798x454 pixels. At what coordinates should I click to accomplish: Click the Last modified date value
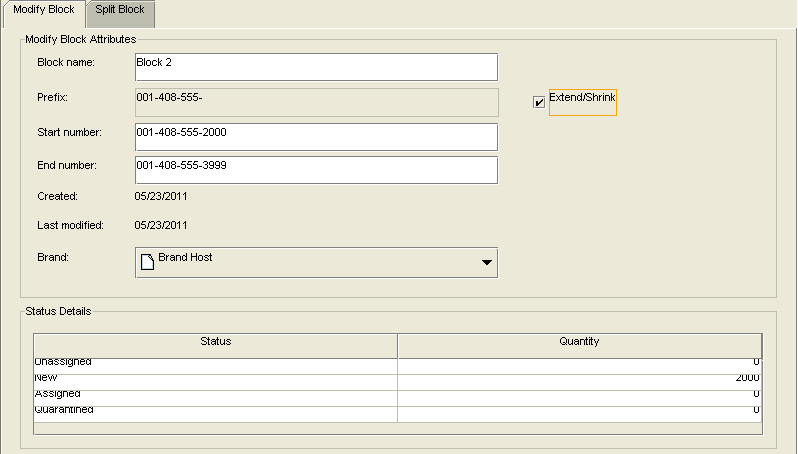click(161, 225)
